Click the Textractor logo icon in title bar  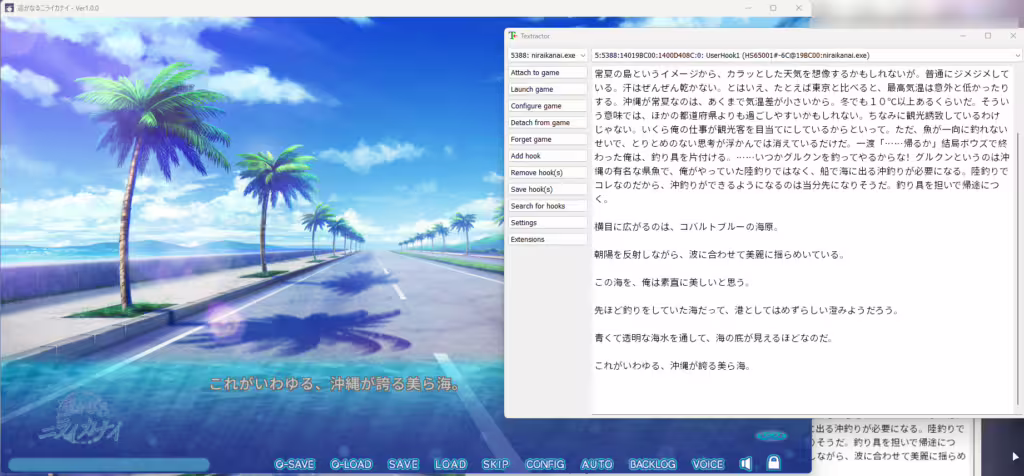pyautogui.click(x=513, y=35)
